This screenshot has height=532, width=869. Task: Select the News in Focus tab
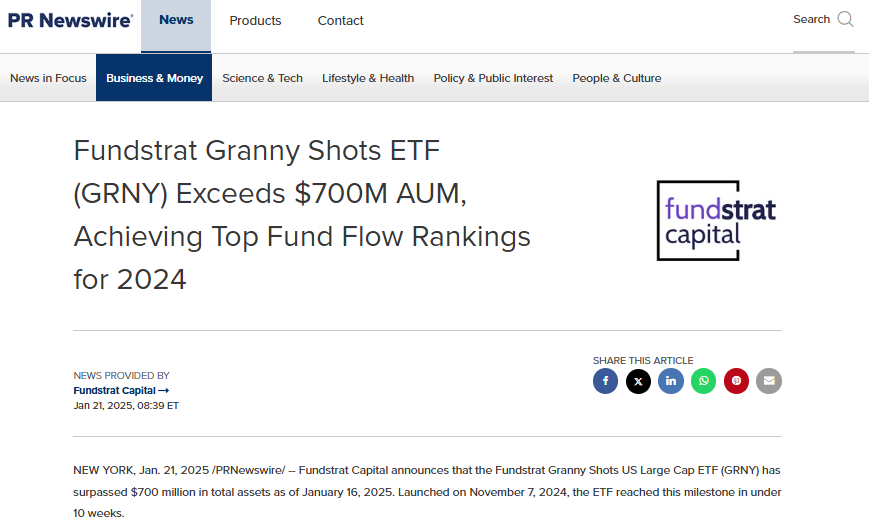48,78
